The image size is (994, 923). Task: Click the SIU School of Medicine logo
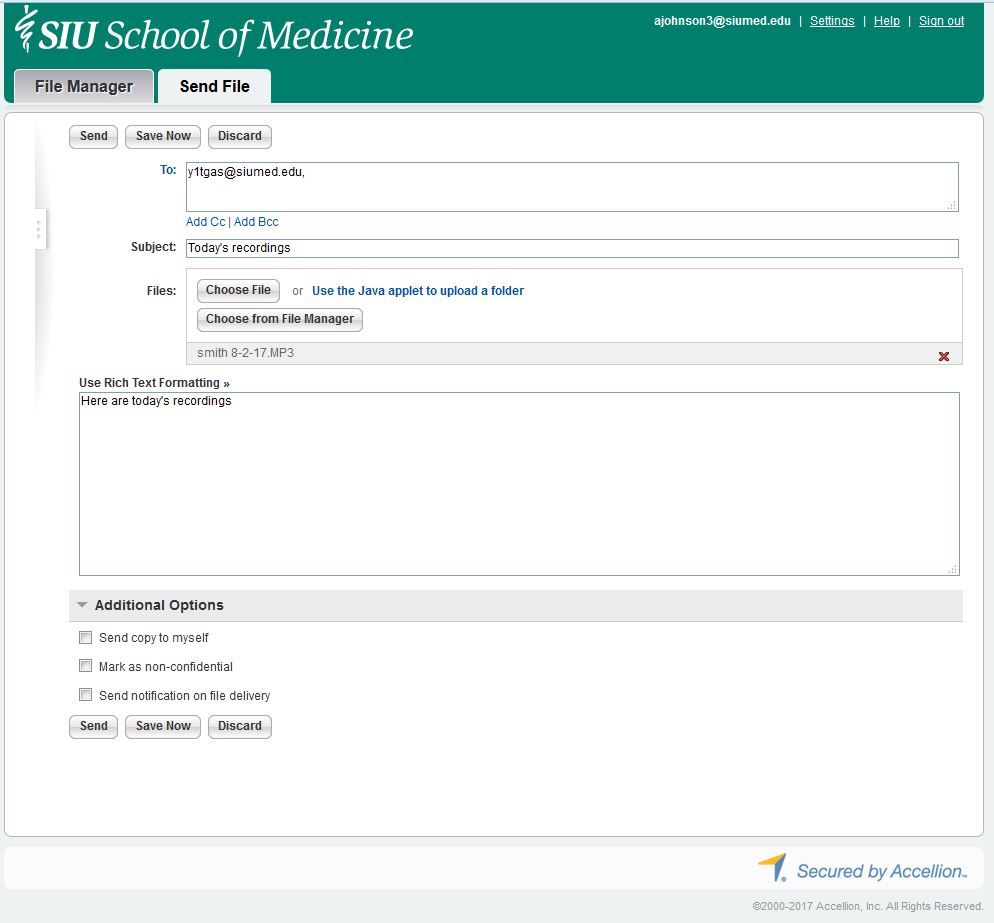pyautogui.click(x=214, y=33)
